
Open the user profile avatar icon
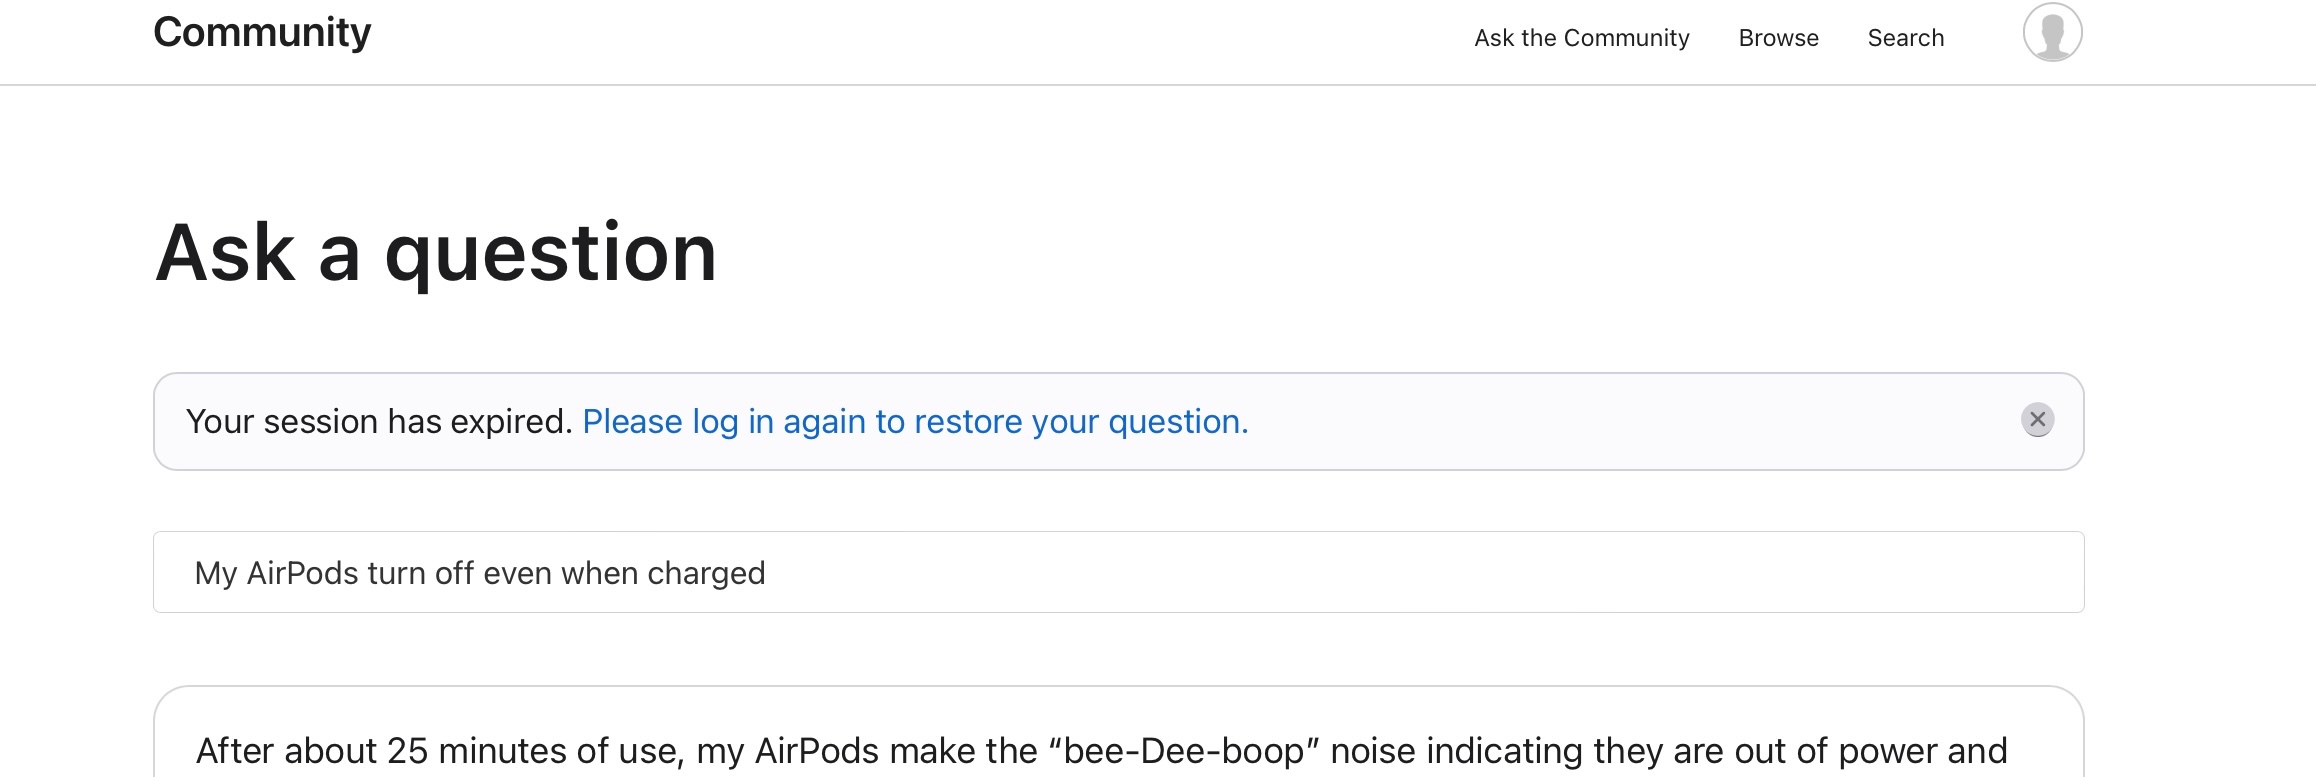2052,33
